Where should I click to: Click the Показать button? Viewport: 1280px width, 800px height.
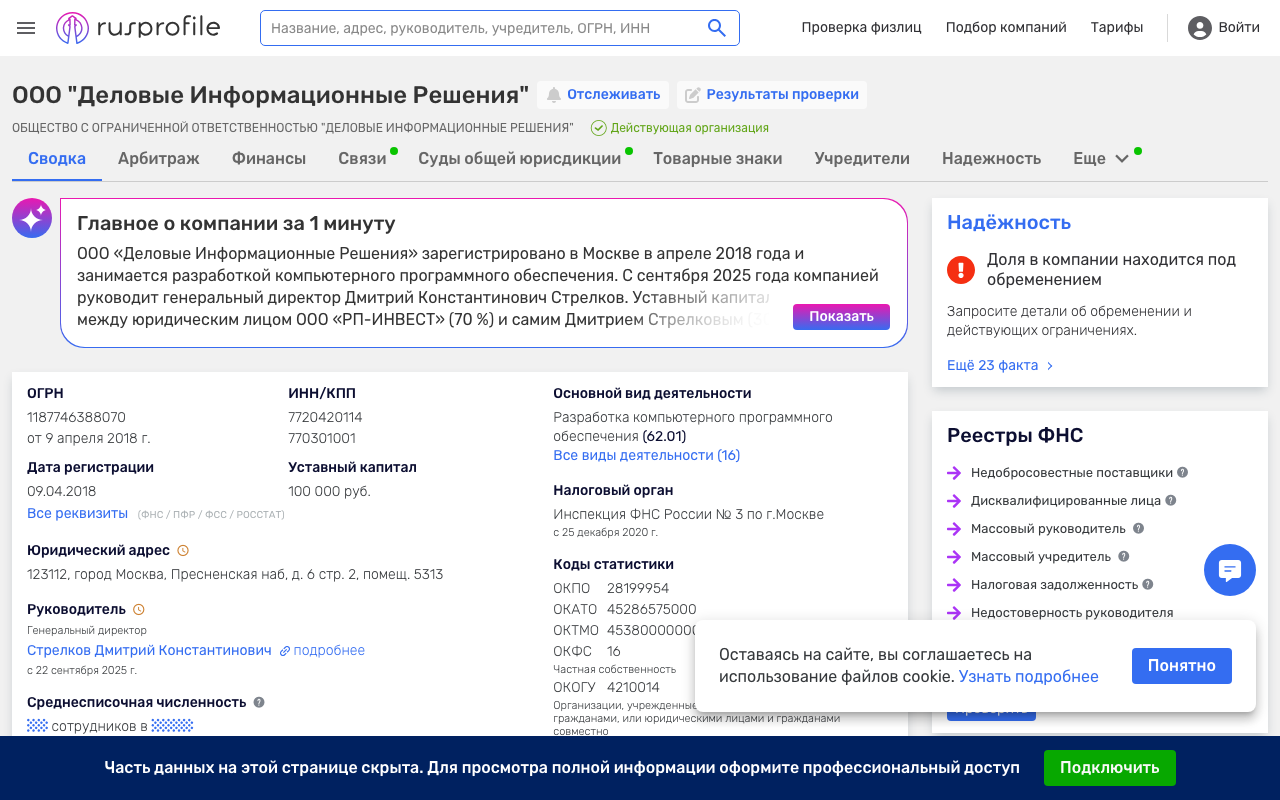tap(841, 317)
